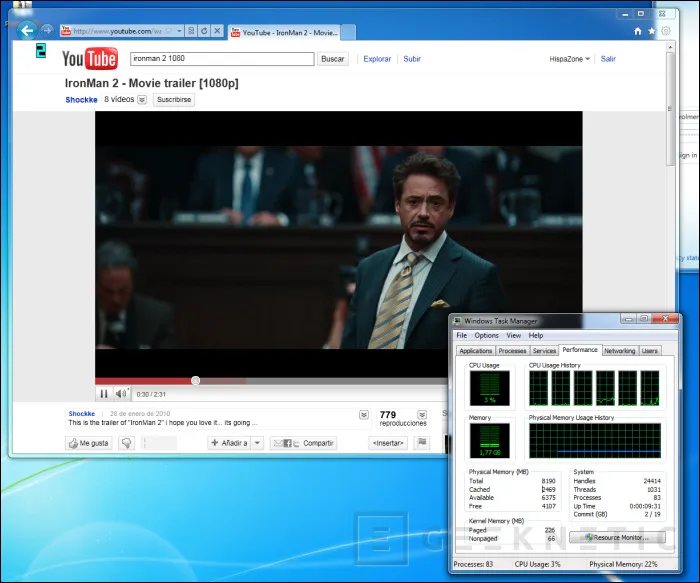This screenshot has width=700, height=583.
Task: Expand the 779 reproducciones statistics chevron
Action: 422,415
